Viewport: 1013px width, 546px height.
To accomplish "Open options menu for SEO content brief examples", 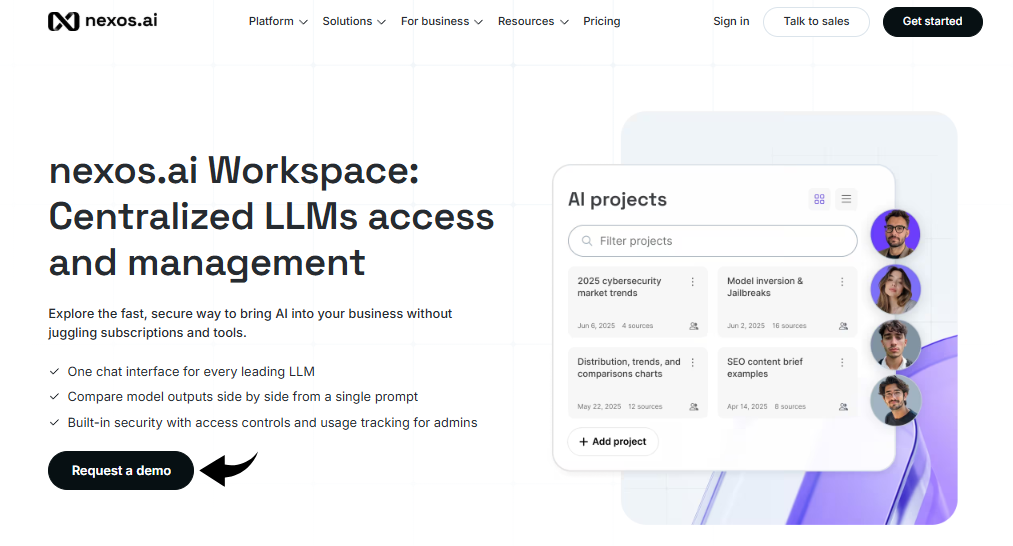I will (x=842, y=362).
